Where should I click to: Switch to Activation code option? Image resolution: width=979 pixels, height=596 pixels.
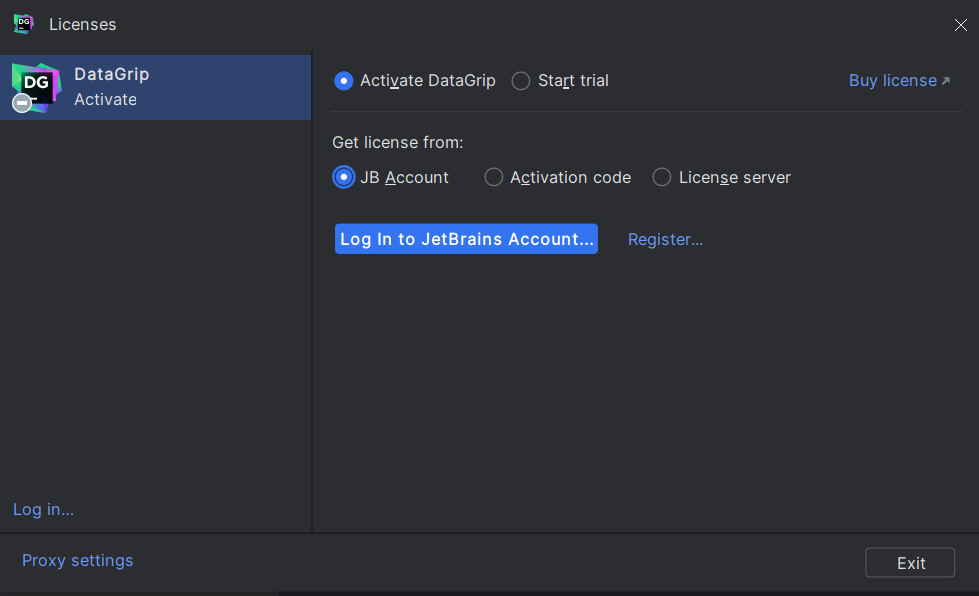point(494,177)
